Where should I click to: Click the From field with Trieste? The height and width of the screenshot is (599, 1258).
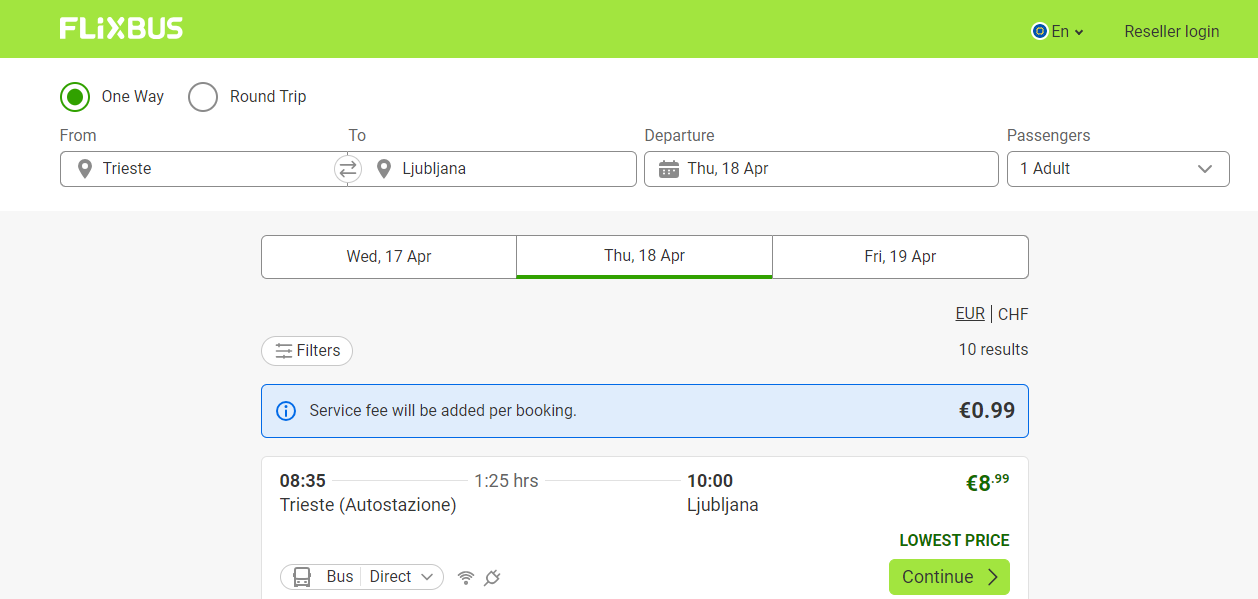[204, 169]
